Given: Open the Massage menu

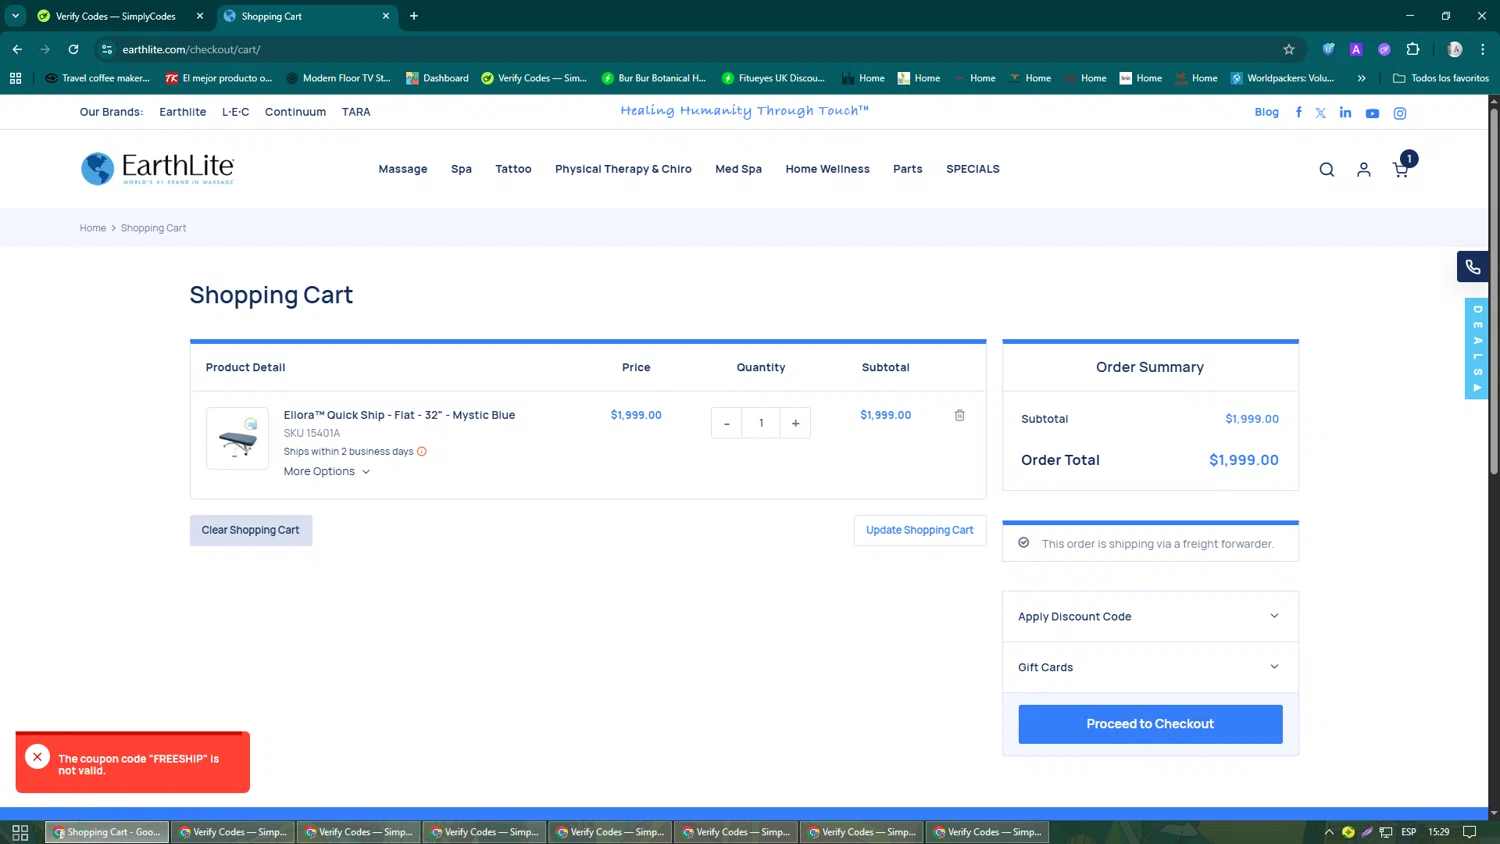Looking at the screenshot, I should [403, 169].
